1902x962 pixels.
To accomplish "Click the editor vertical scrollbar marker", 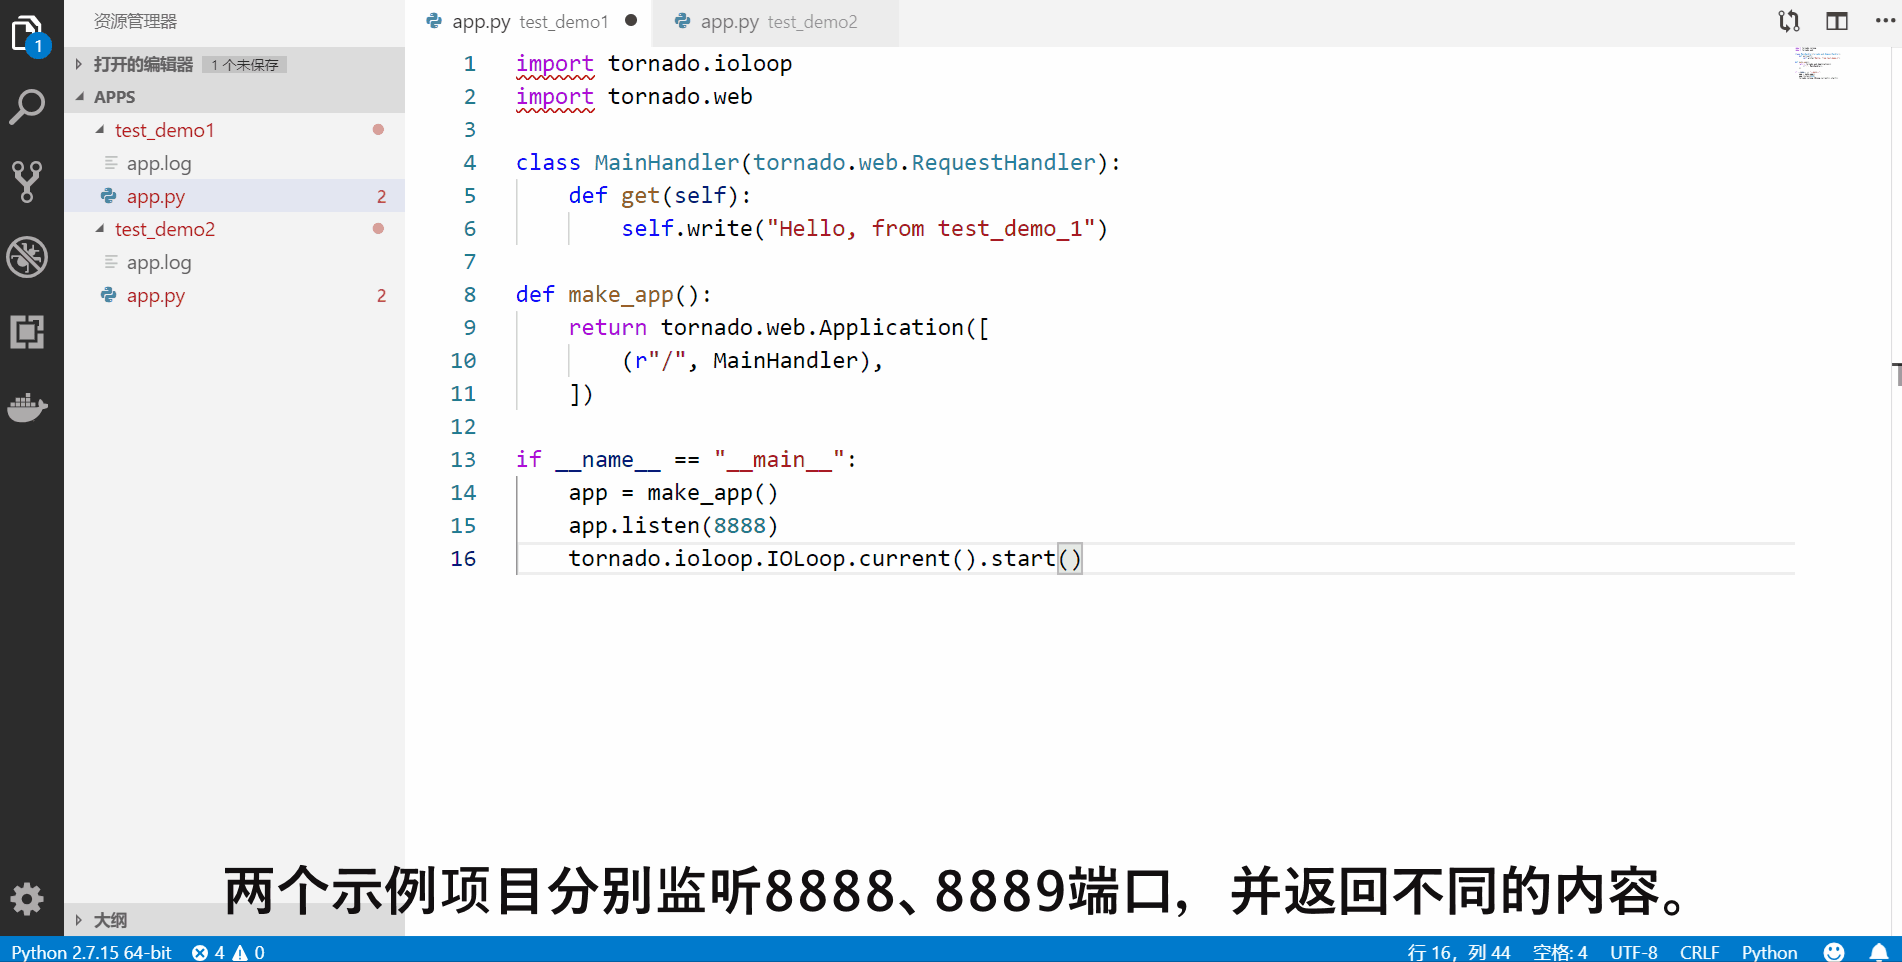I will [1897, 374].
